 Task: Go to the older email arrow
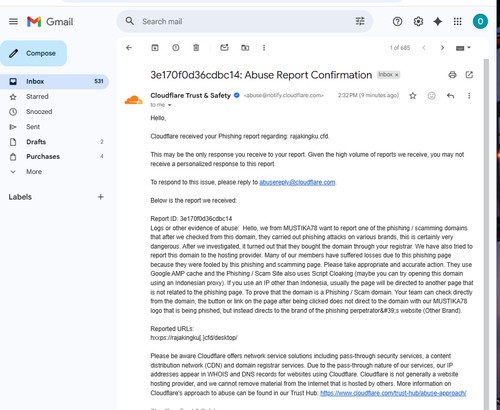(x=442, y=48)
